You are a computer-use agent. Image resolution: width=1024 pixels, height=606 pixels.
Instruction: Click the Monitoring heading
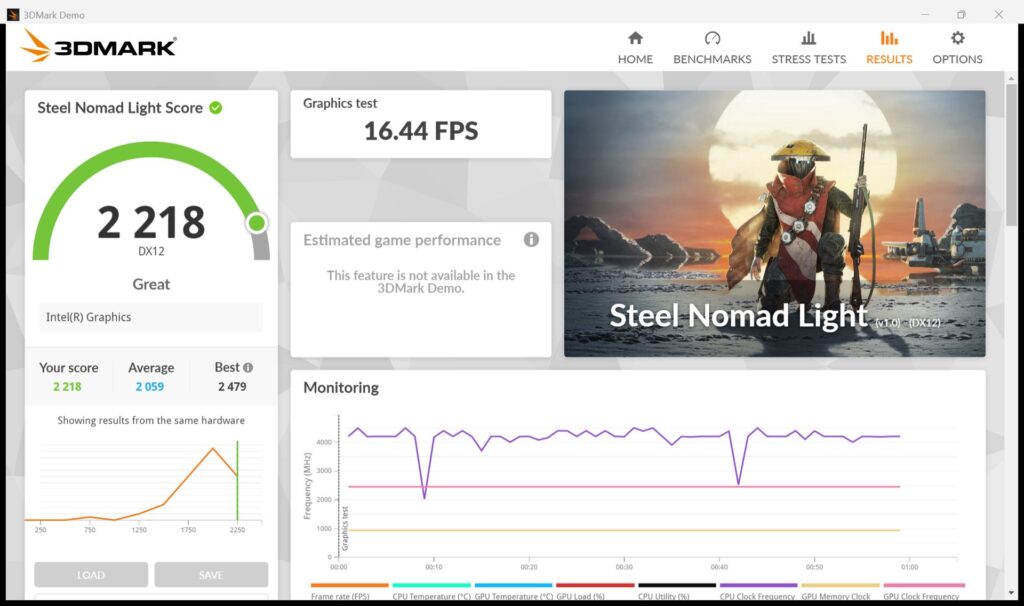click(341, 387)
